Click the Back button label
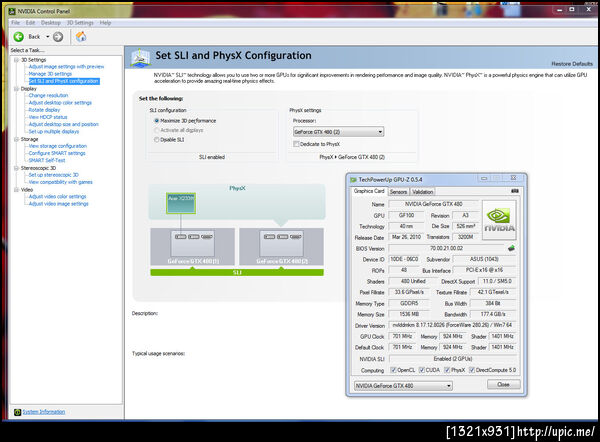The image size is (600, 442). click(34, 37)
